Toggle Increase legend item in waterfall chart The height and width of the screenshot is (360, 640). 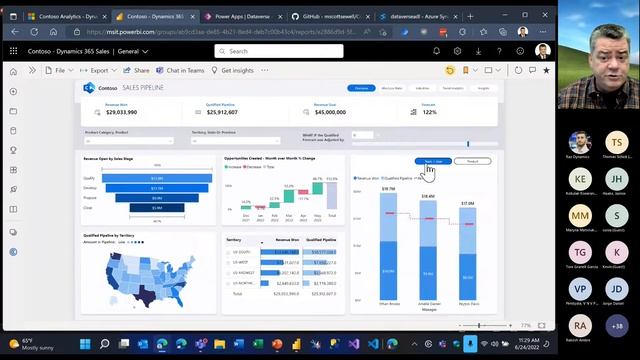(233, 167)
